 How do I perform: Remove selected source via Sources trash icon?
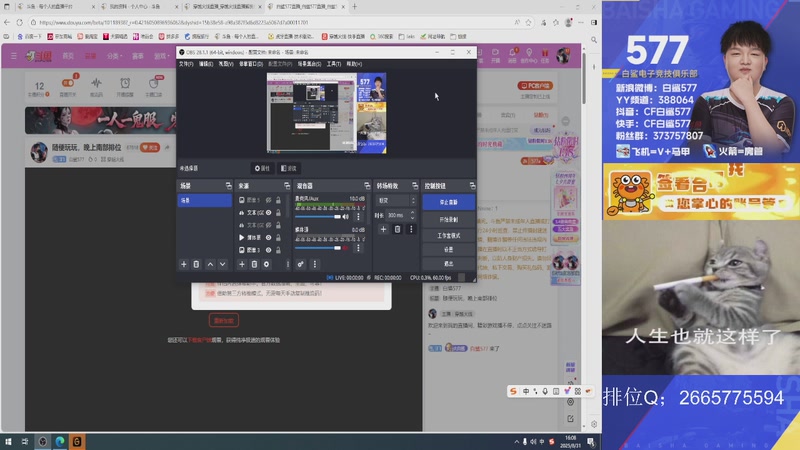(254, 264)
